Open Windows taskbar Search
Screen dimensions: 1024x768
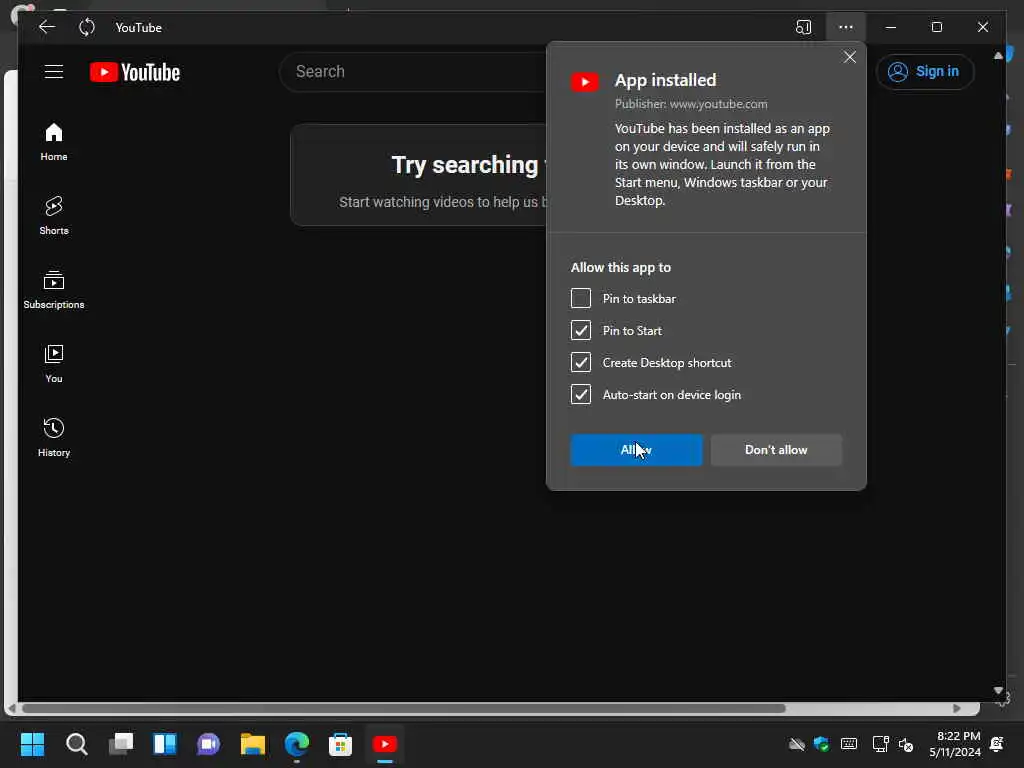[76, 744]
